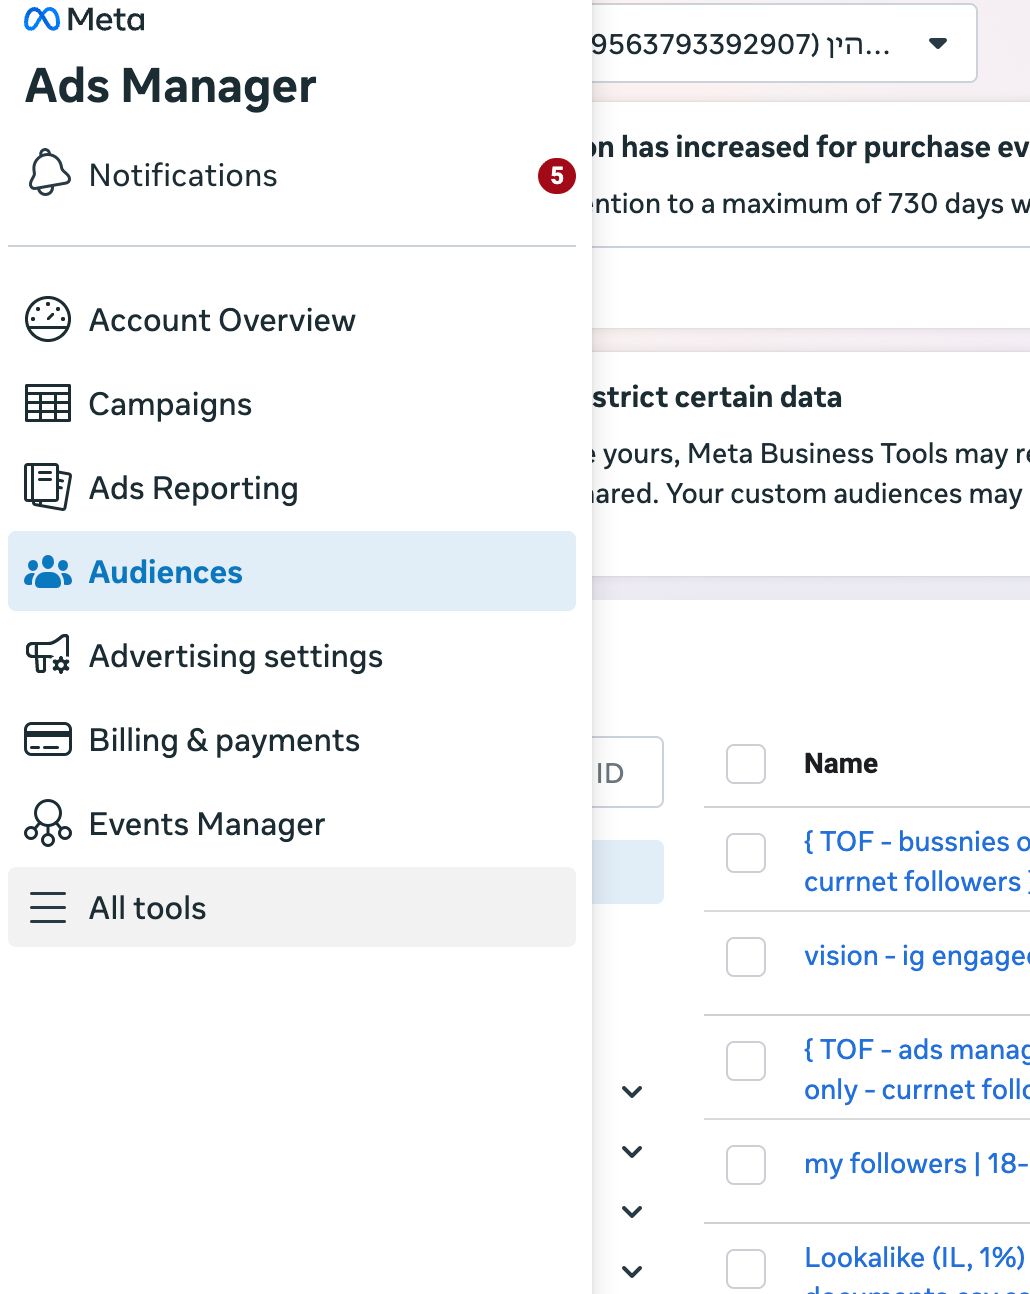Check the 'Lookalike (IL, 1%)' row

click(x=746, y=1269)
